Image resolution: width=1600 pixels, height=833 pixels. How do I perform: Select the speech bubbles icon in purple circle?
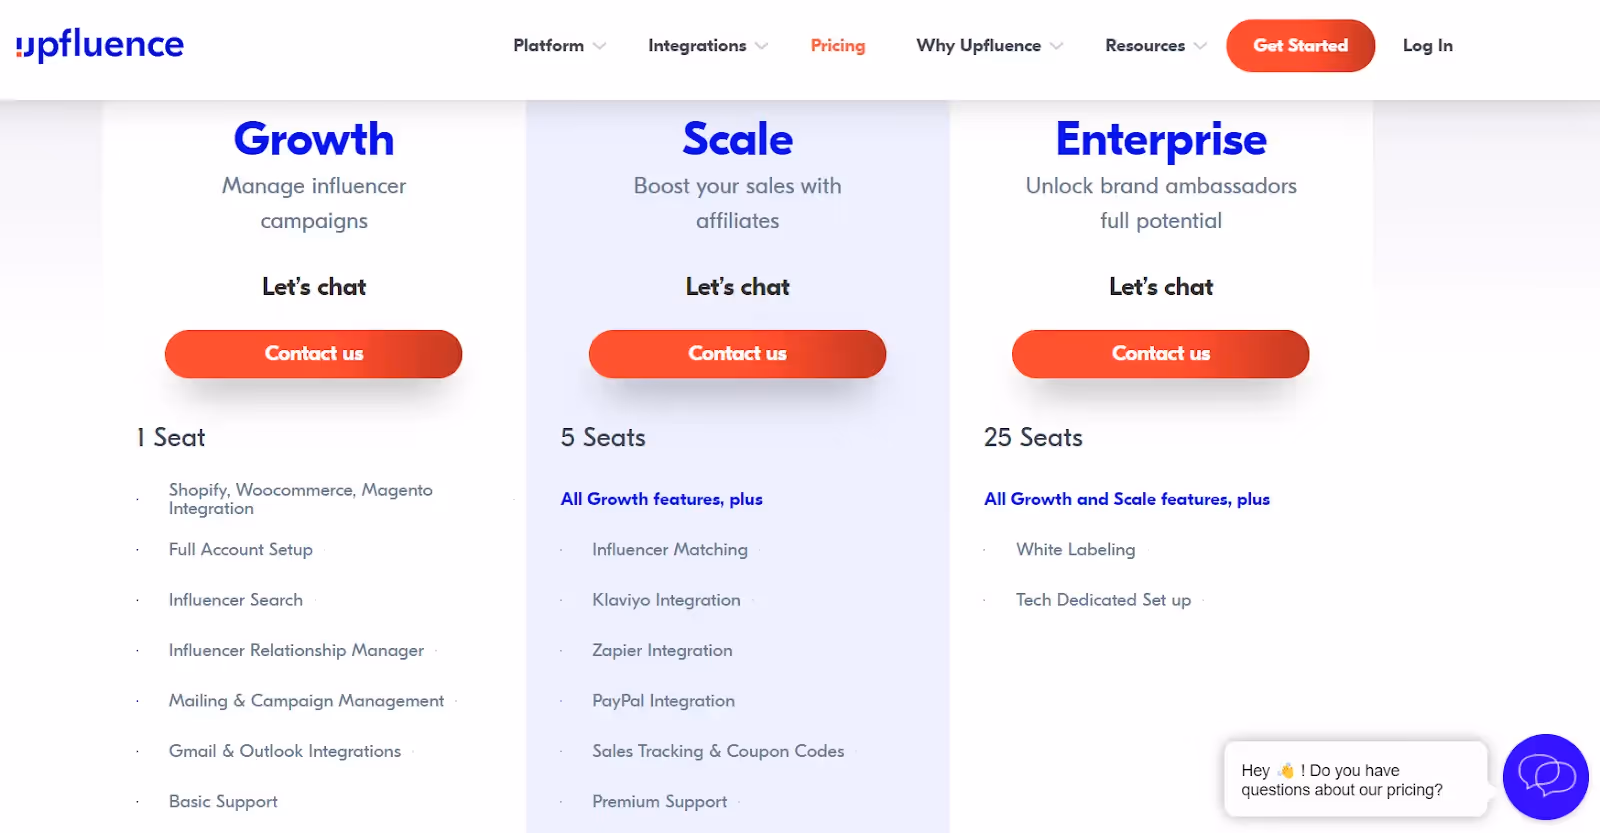pos(1544,777)
